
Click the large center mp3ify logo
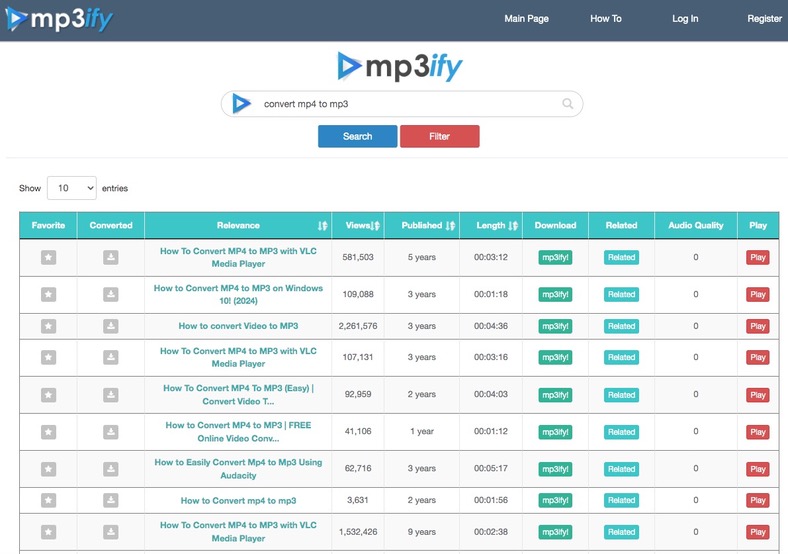tap(400, 67)
